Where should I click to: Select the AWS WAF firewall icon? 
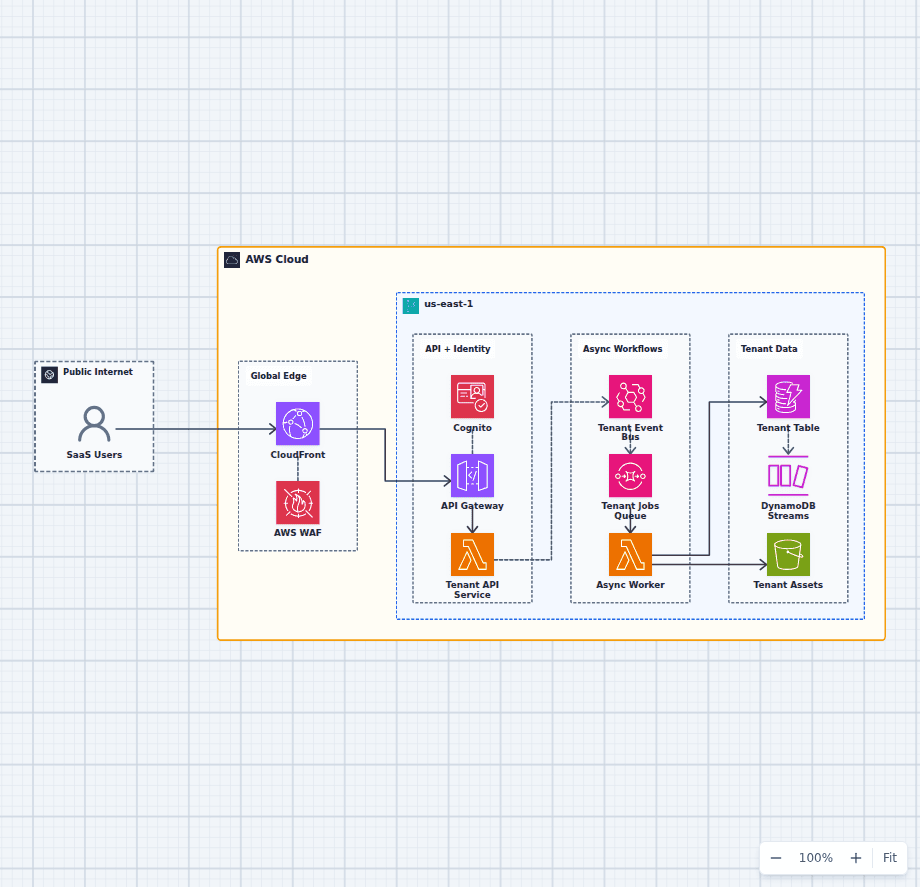tap(297, 502)
